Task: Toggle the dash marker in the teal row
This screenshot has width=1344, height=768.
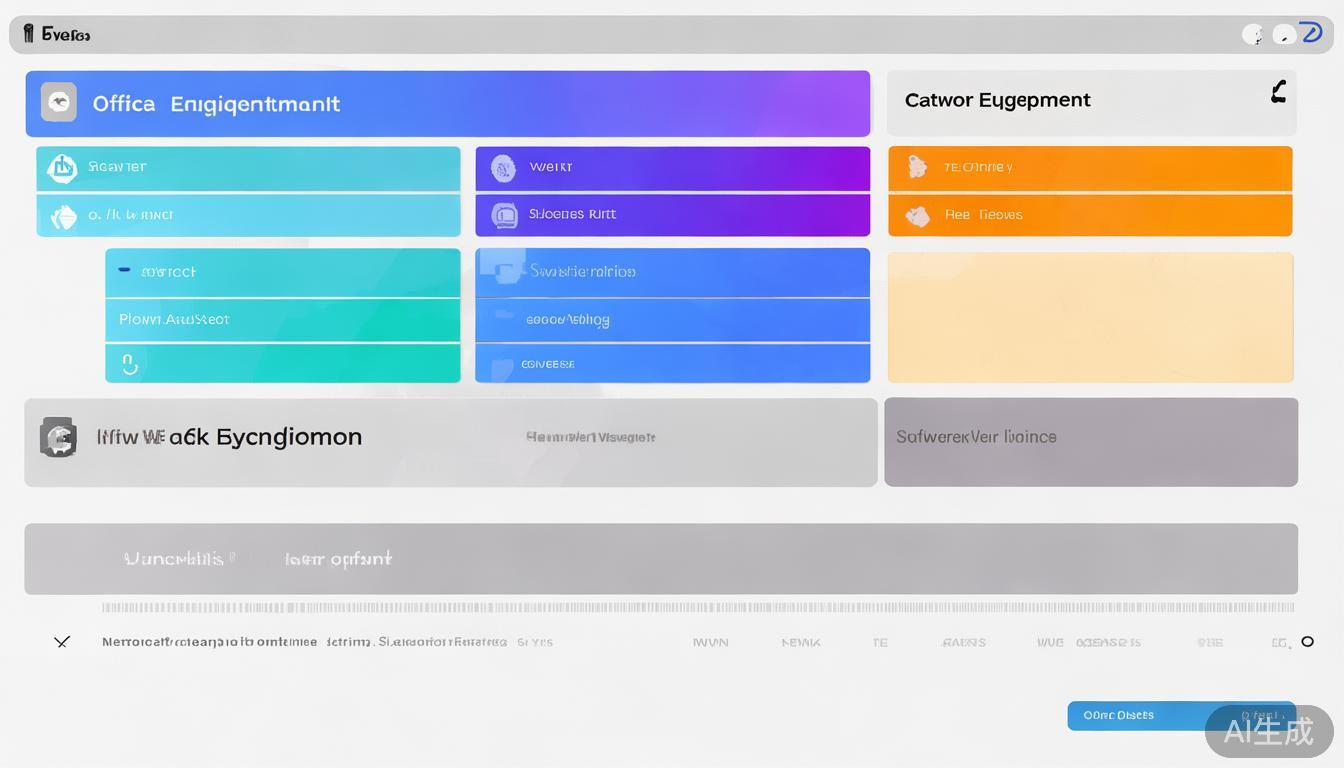Action: [124, 270]
